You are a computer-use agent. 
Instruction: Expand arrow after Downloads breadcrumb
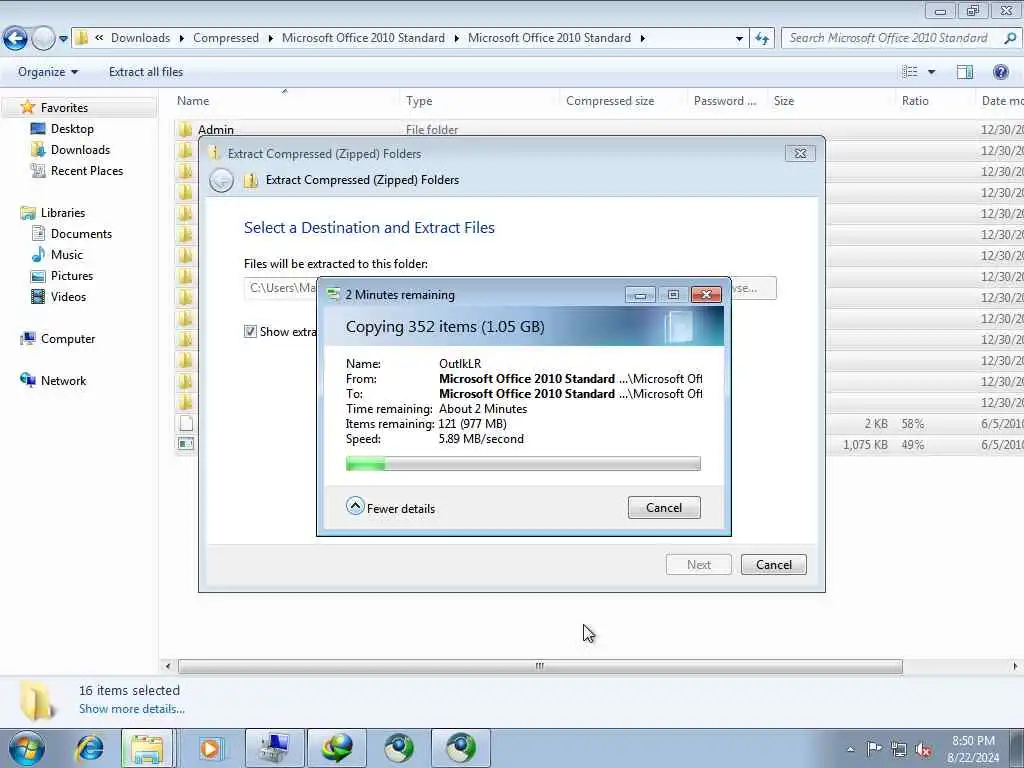[182, 39]
